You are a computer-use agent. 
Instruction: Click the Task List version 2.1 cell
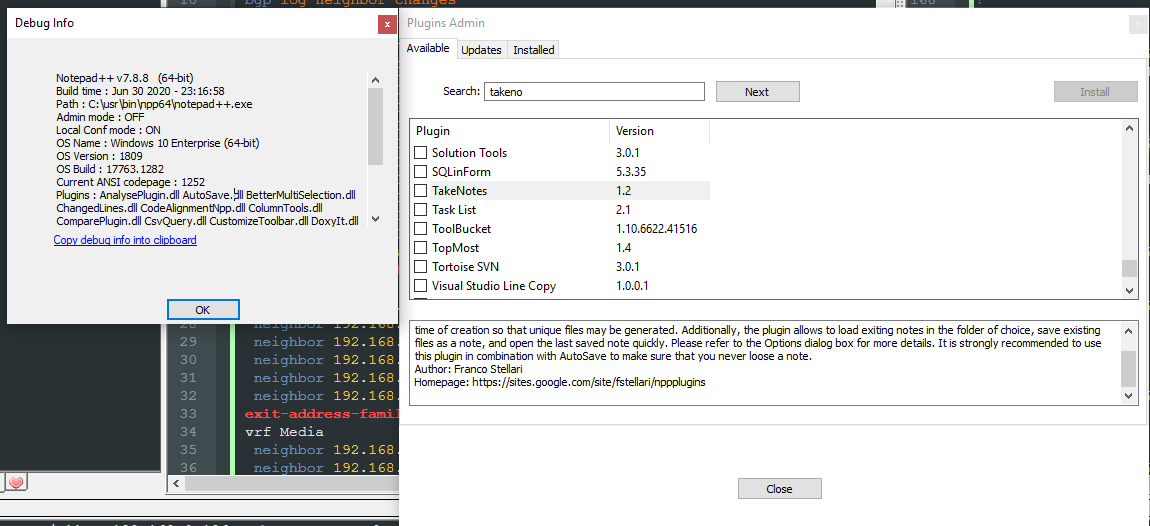click(623, 210)
